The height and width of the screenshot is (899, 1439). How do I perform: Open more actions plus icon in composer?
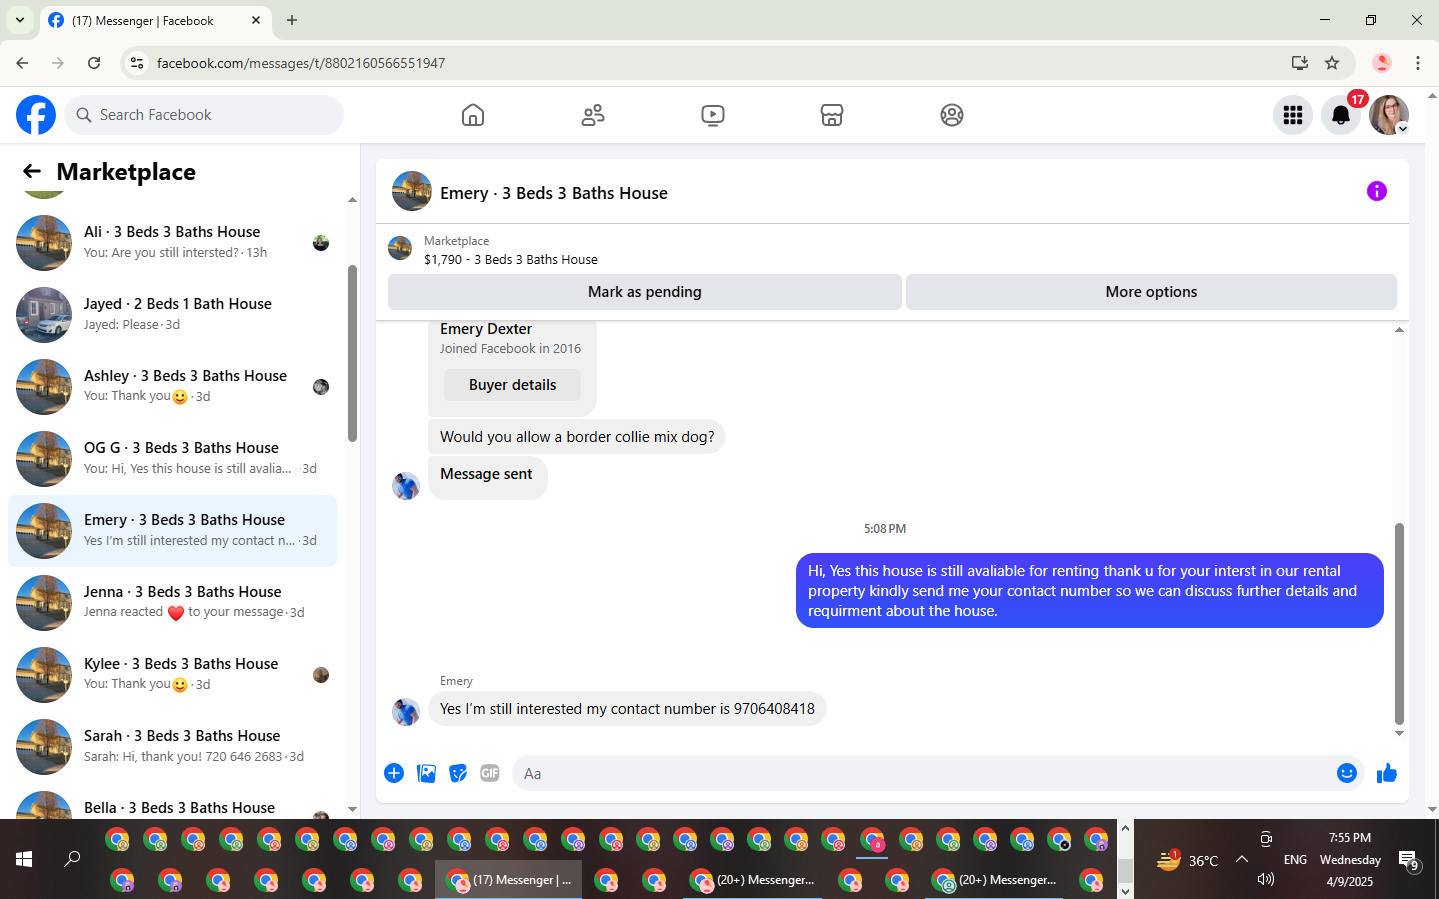click(394, 773)
